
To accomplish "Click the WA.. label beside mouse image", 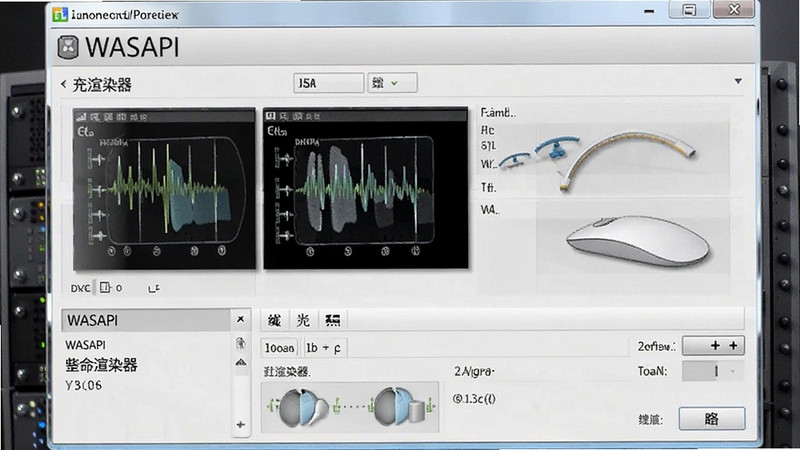I will click(x=490, y=210).
